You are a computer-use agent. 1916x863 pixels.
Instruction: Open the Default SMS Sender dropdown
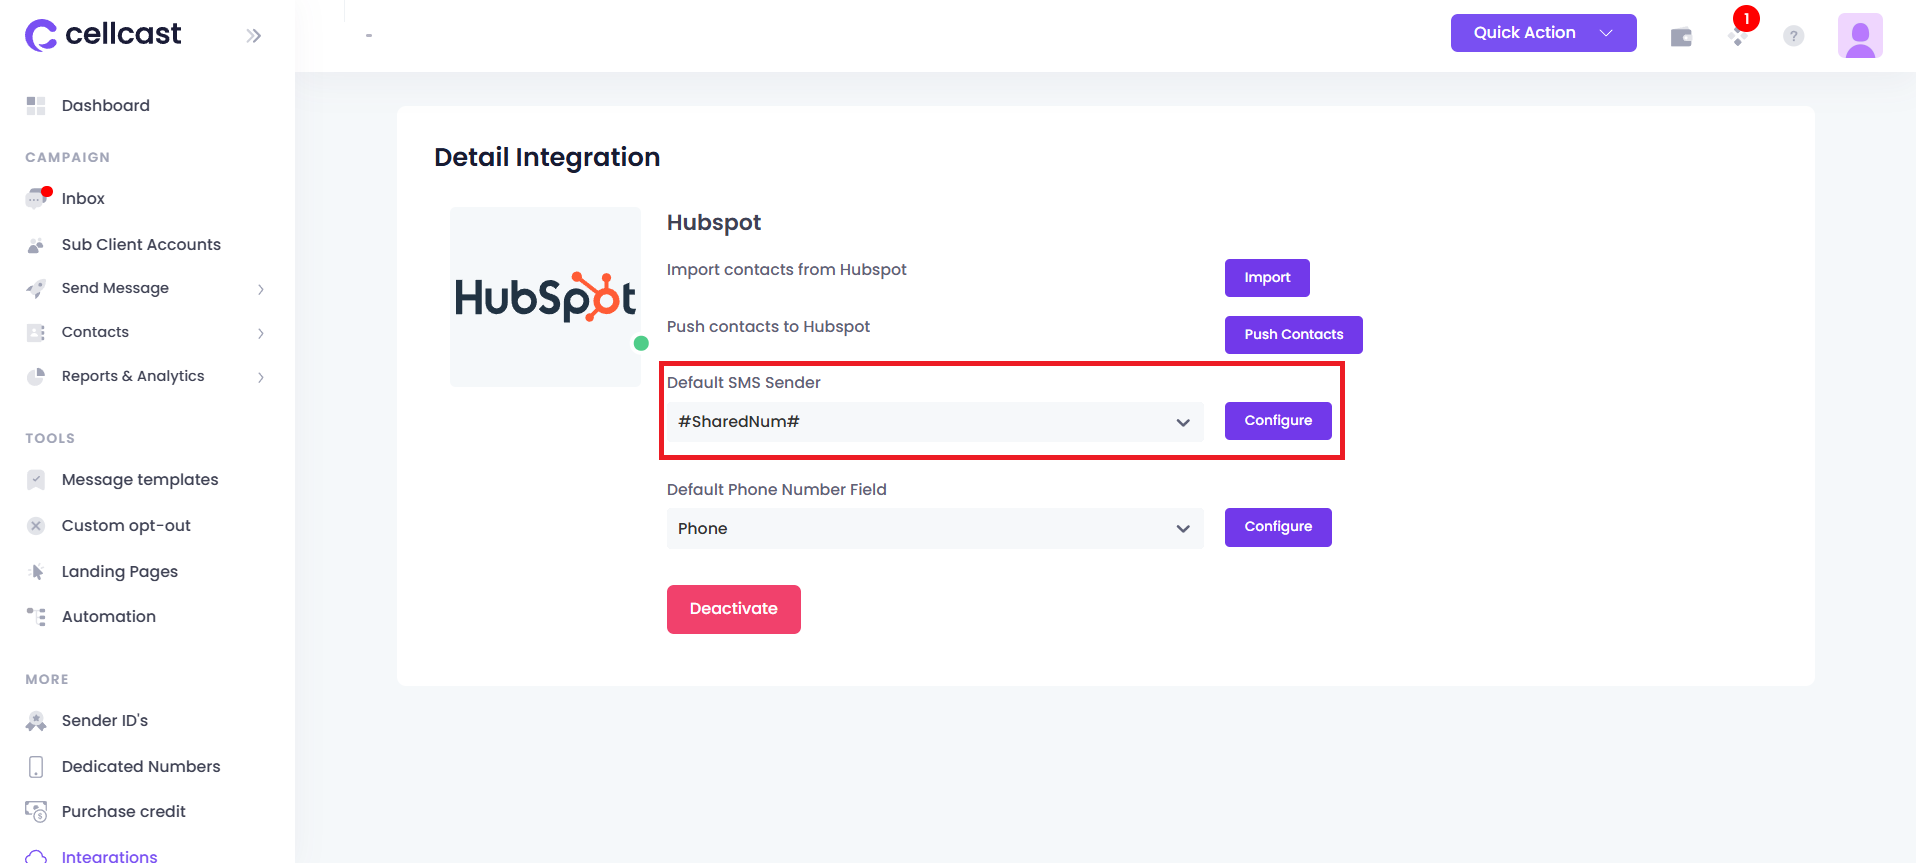[x=935, y=422]
